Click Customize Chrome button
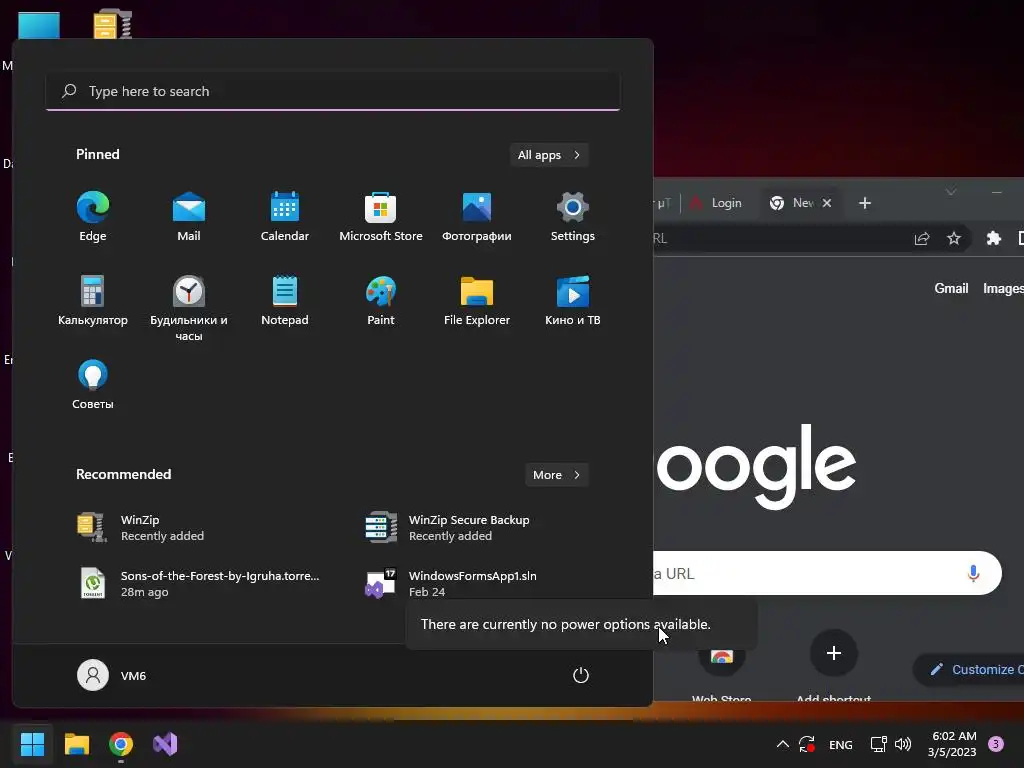1024x768 pixels. tap(968, 669)
